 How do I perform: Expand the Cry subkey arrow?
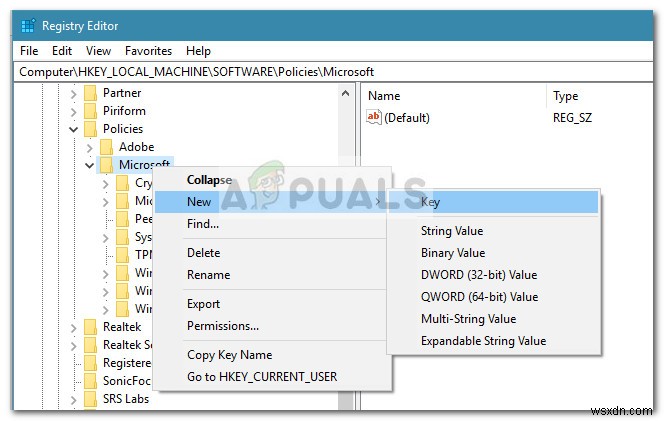point(105,184)
